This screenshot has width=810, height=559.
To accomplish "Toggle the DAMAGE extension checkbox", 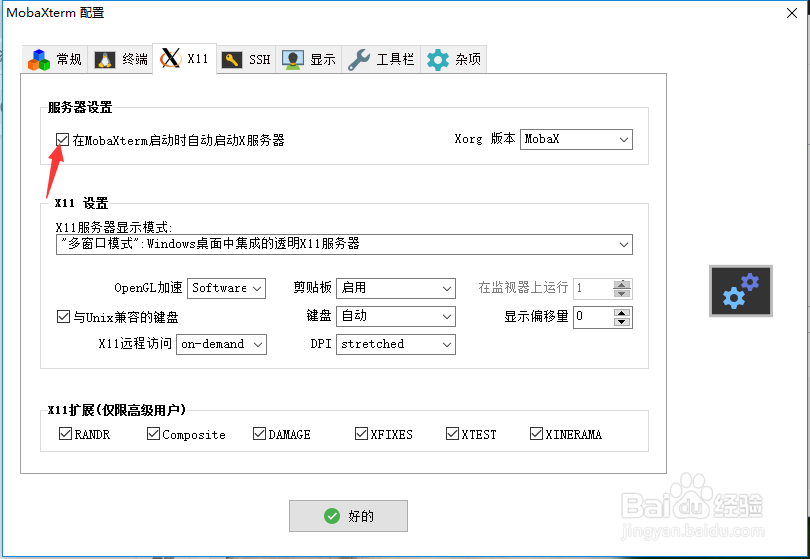I will coord(259,433).
